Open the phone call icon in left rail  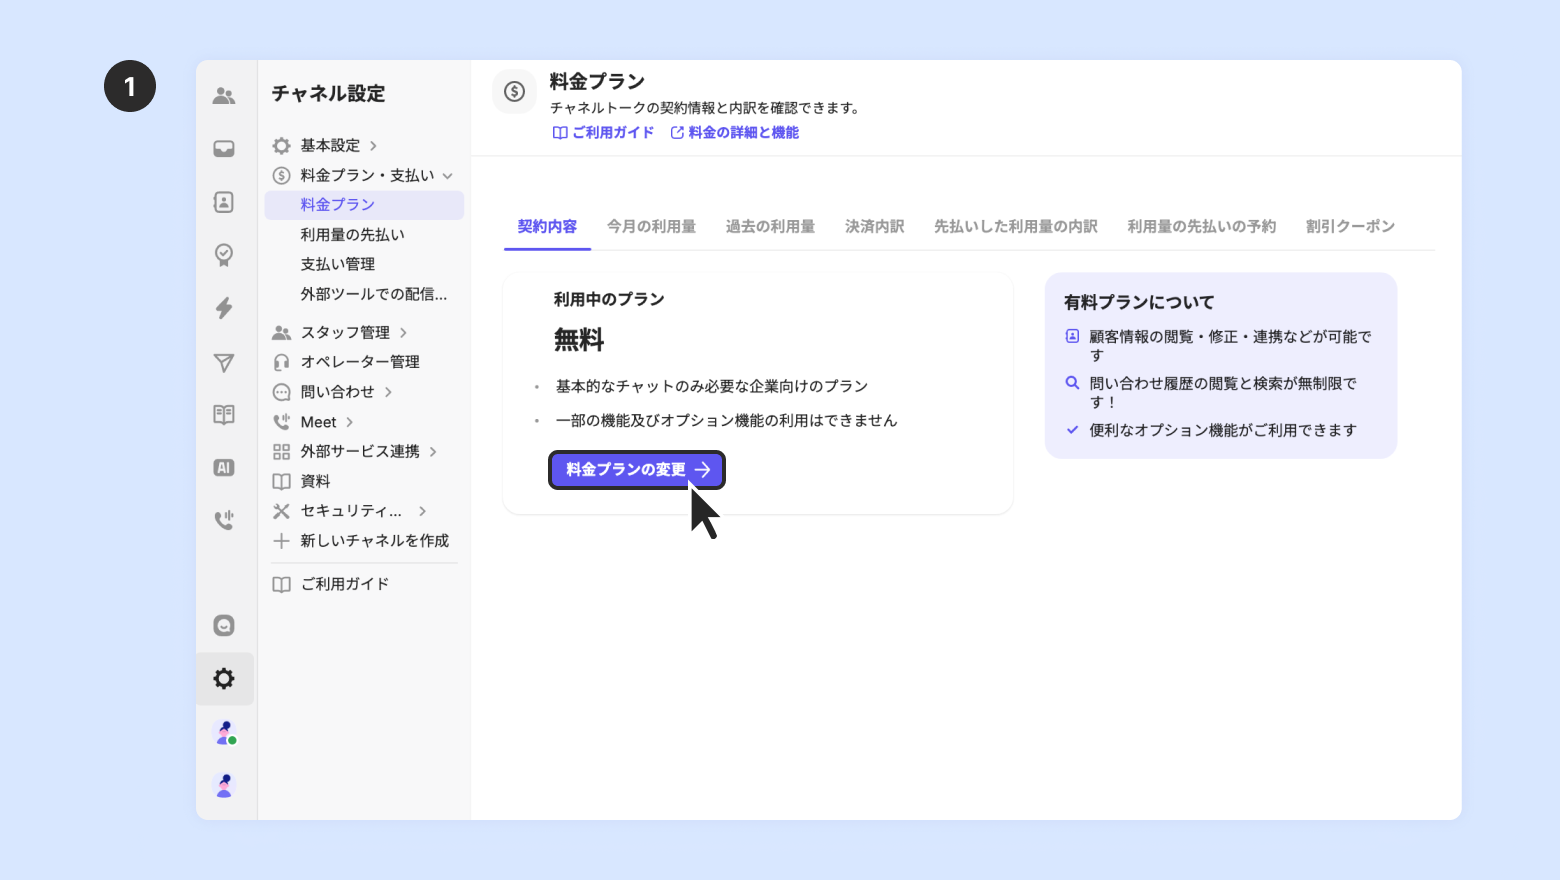click(224, 520)
